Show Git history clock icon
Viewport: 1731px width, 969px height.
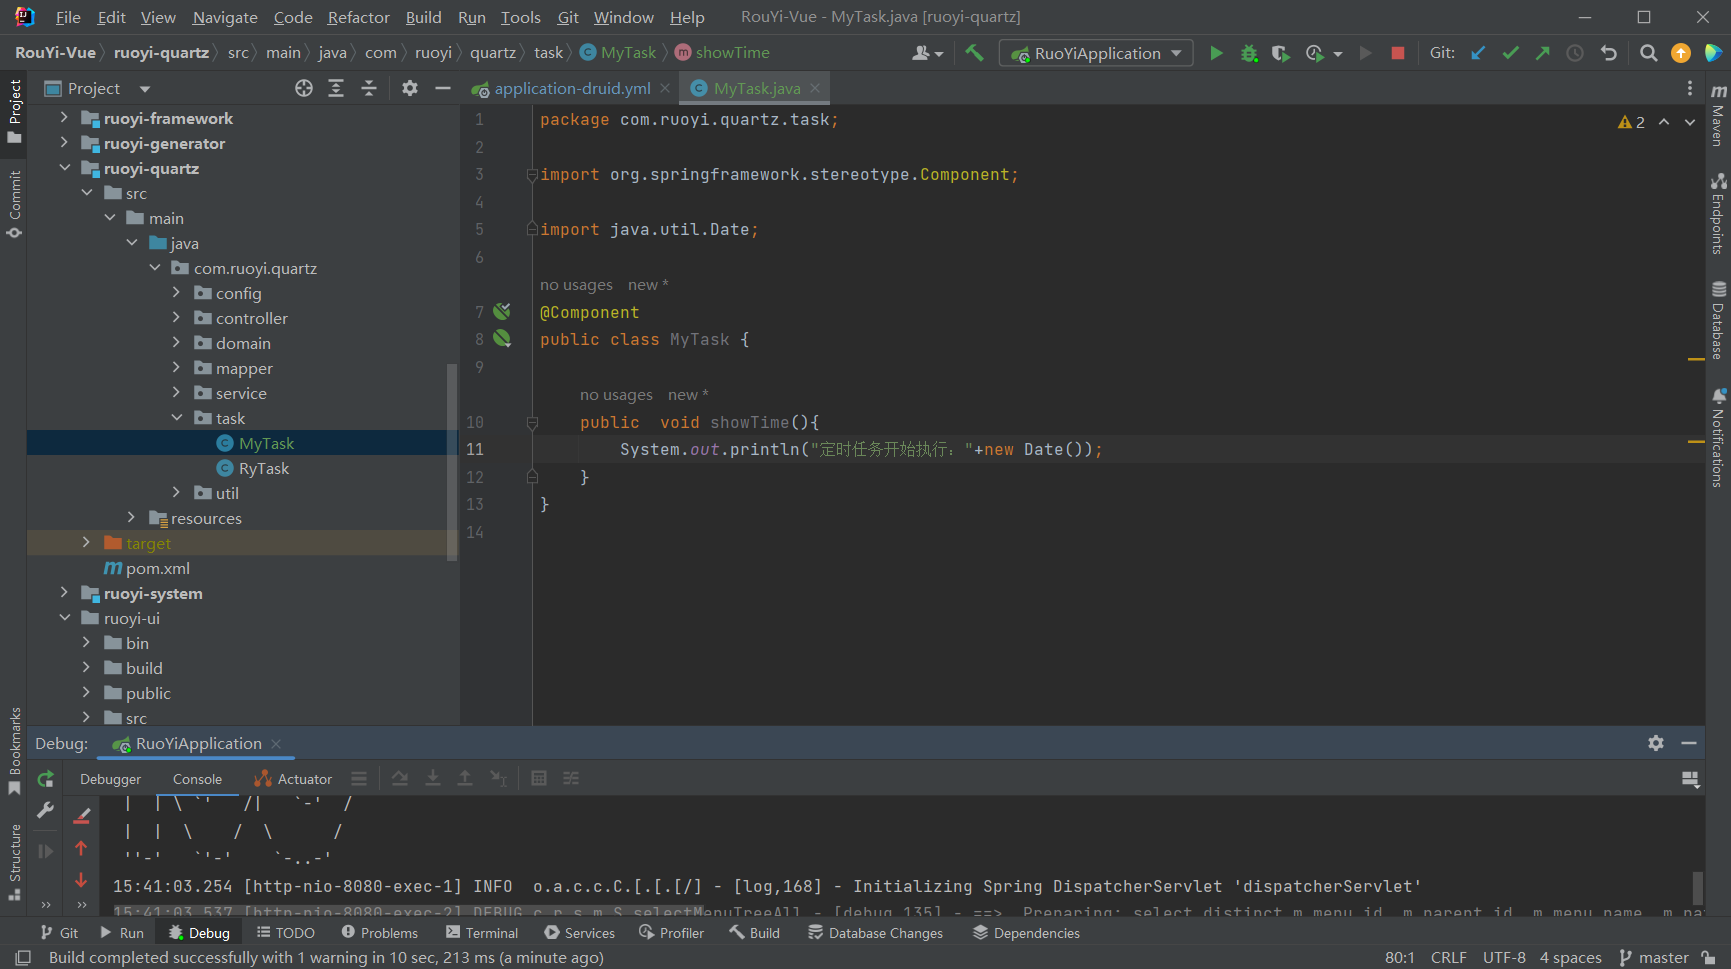tap(1575, 53)
